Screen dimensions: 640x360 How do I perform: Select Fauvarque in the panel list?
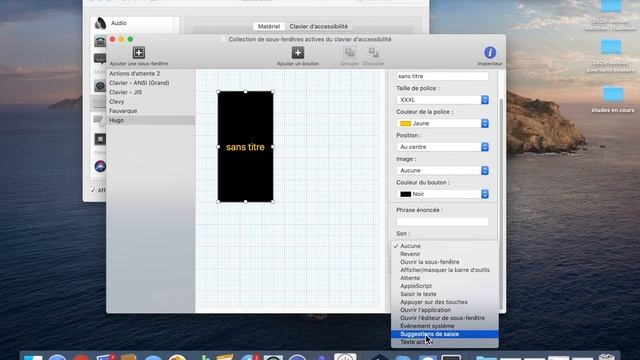coord(151,111)
